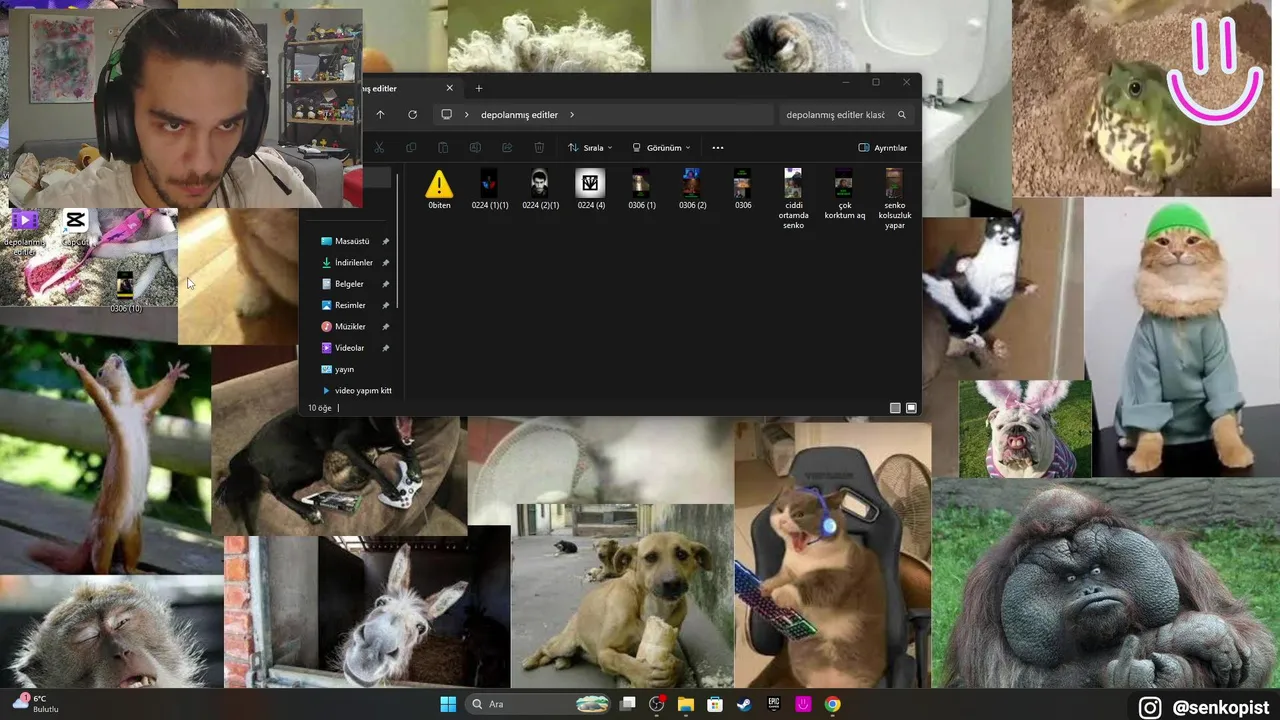The height and width of the screenshot is (720, 1280).
Task: Select the 0biten folder
Action: click(x=439, y=190)
